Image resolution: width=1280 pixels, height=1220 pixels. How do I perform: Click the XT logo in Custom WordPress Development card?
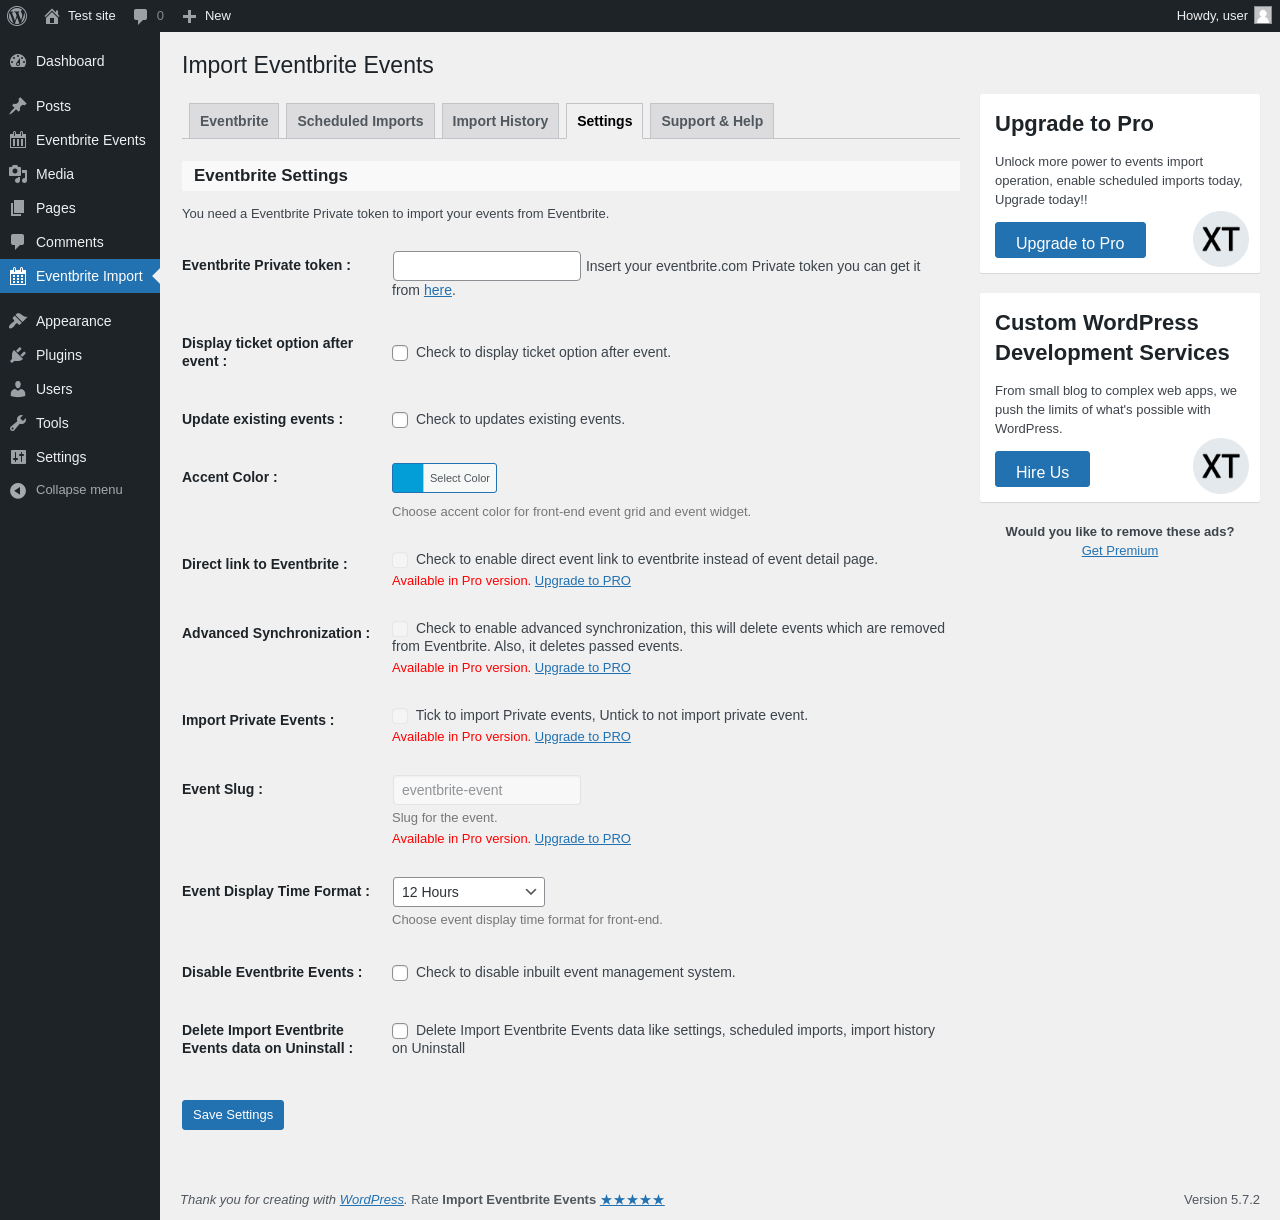tap(1221, 466)
